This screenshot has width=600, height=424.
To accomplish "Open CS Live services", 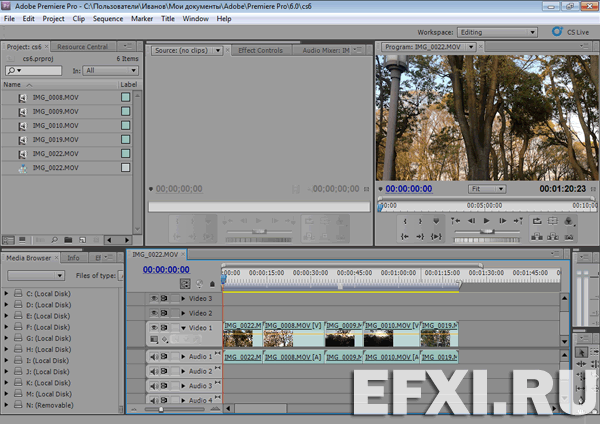I will coord(570,32).
